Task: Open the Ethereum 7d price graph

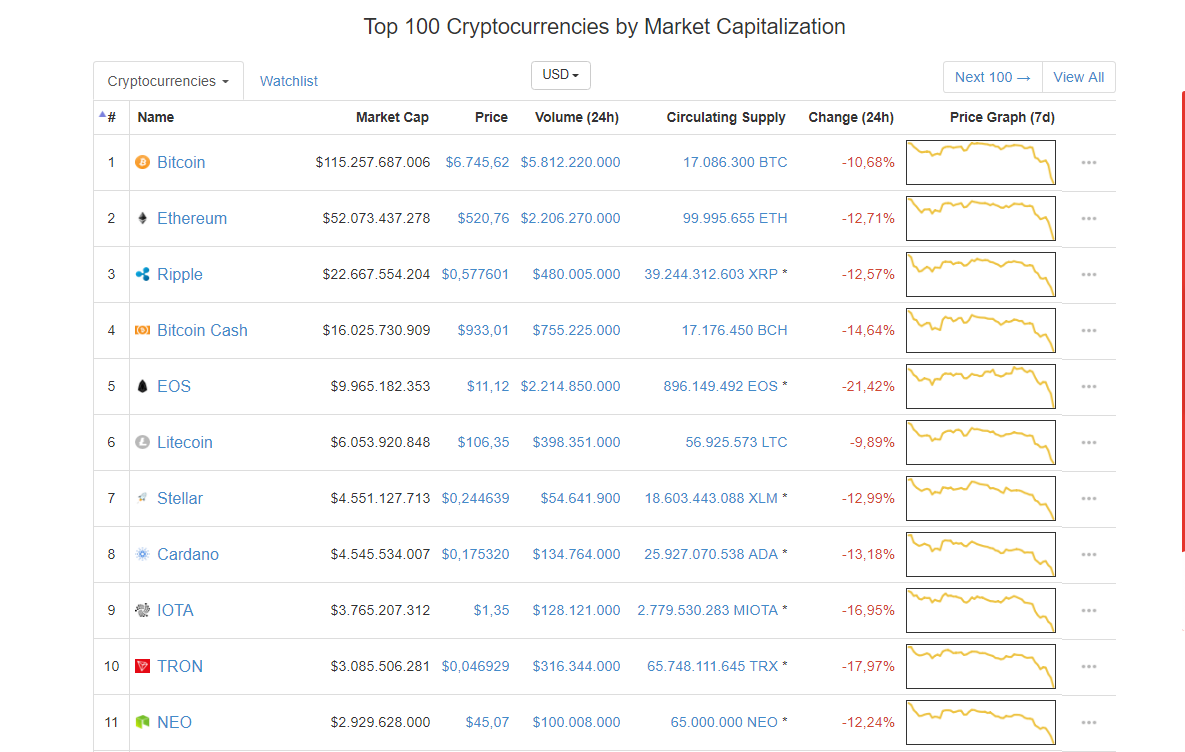Action: click(x=981, y=218)
